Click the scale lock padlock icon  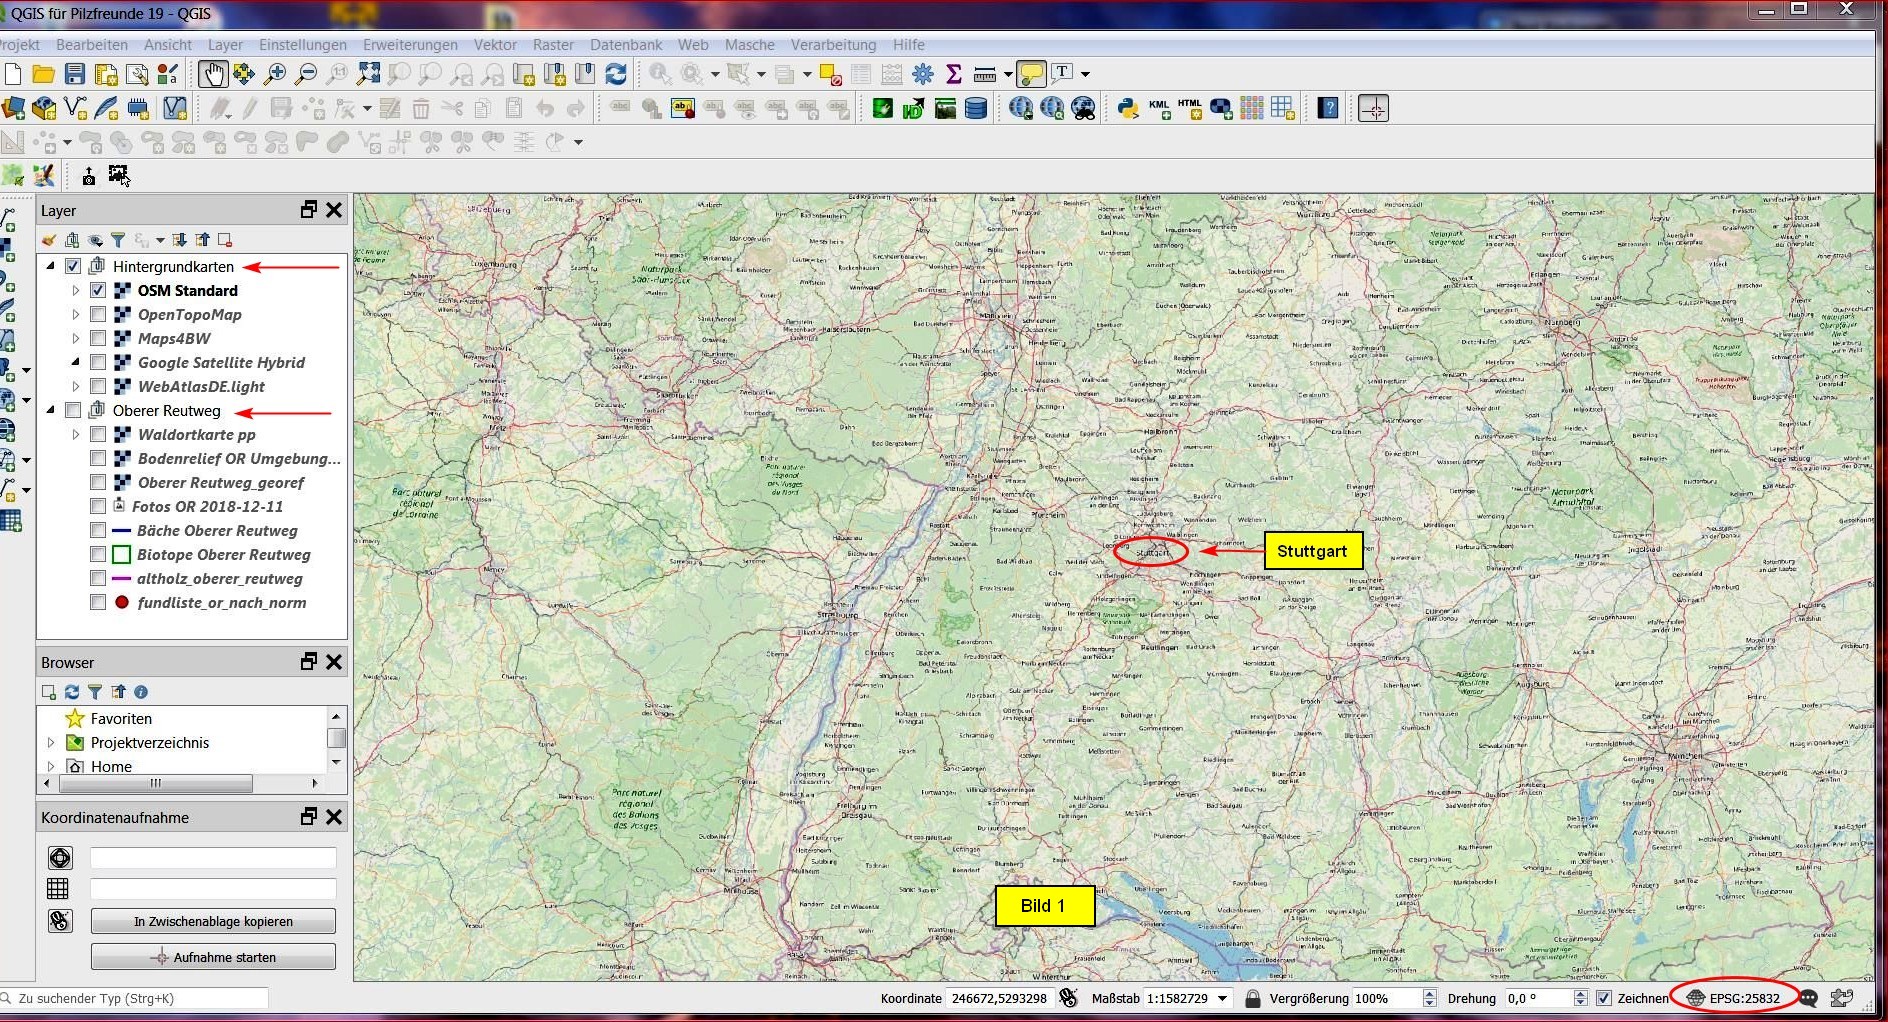[1252, 998]
